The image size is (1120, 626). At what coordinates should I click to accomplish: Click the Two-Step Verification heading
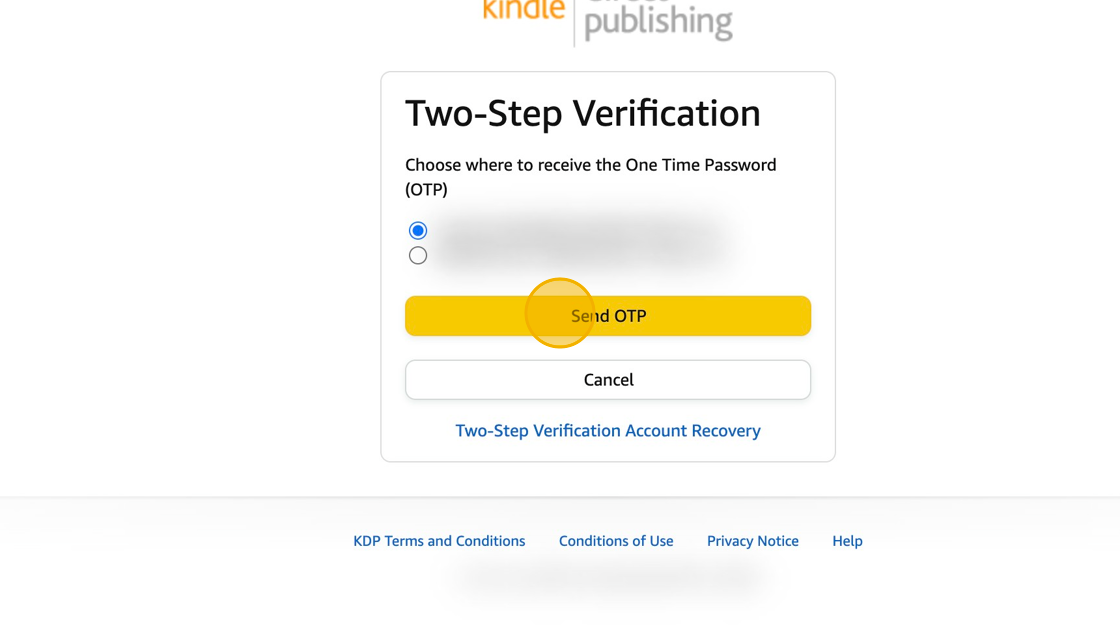click(x=583, y=114)
